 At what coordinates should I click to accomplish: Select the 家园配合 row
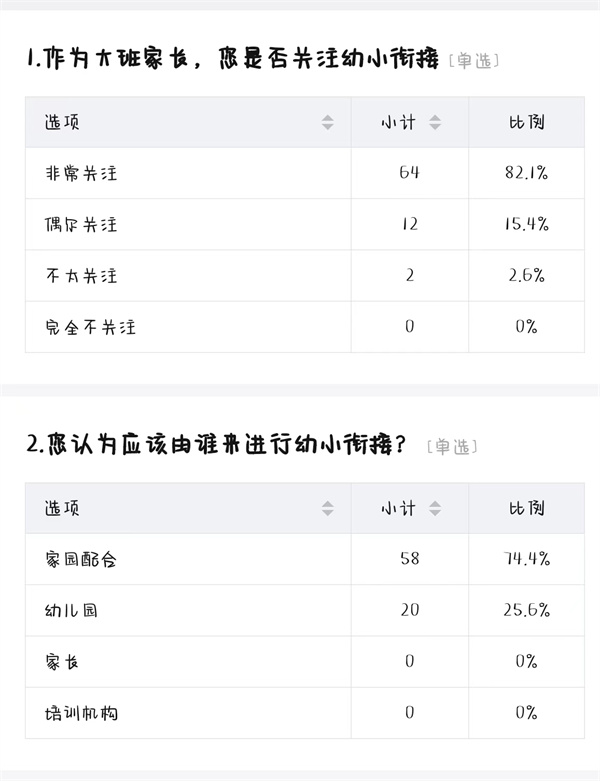coord(305,559)
